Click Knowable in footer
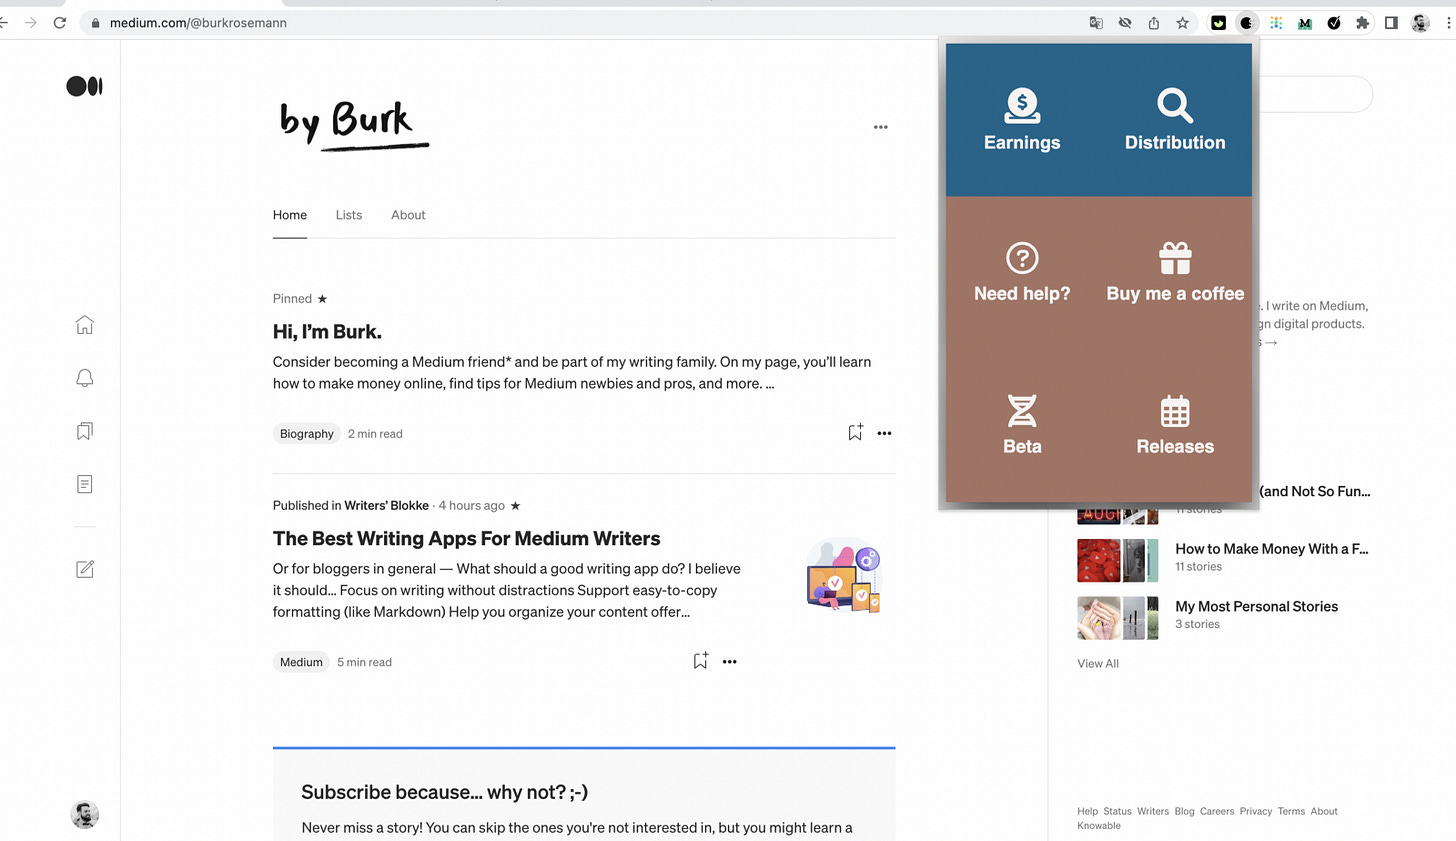The image size is (1456, 841). [1099, 825]
